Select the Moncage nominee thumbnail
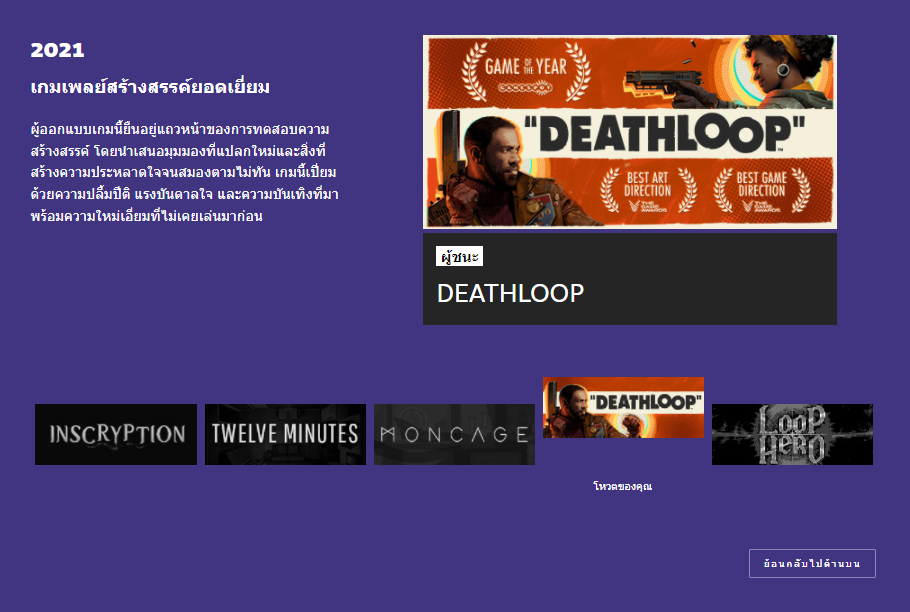 point(454,434)
